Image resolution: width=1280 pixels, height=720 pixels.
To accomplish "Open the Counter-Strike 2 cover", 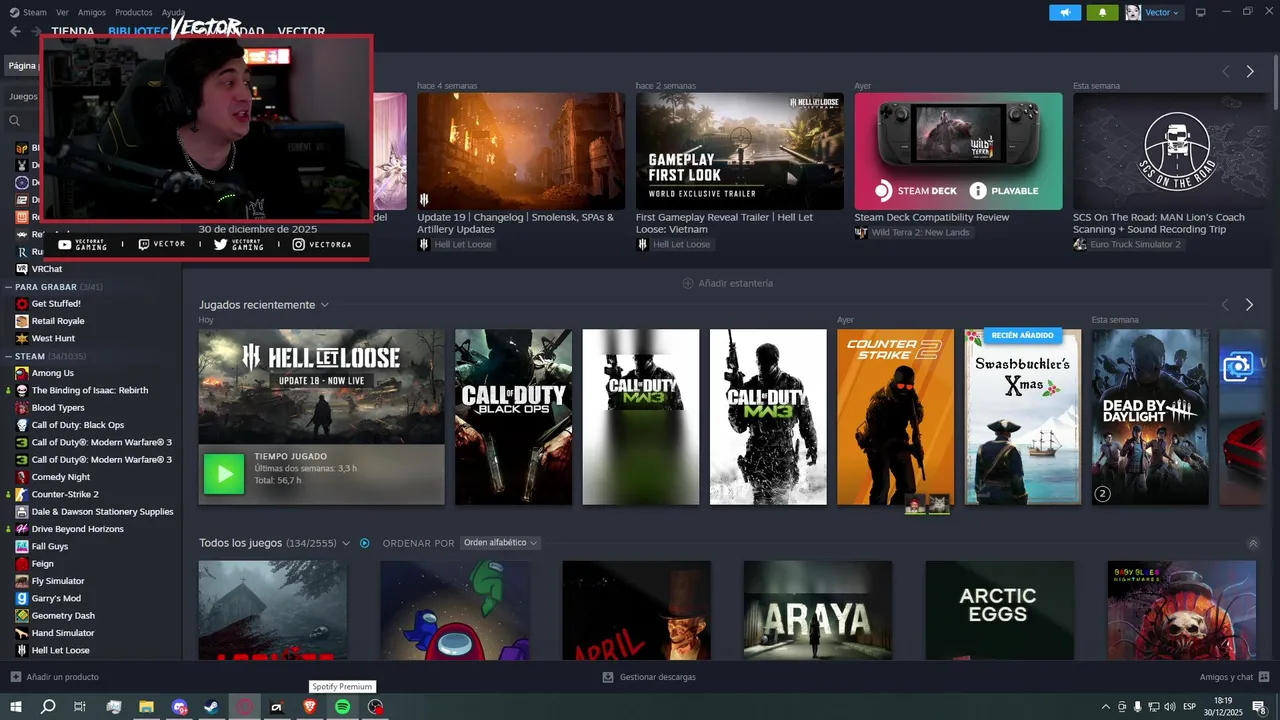I will coord(896,417).
